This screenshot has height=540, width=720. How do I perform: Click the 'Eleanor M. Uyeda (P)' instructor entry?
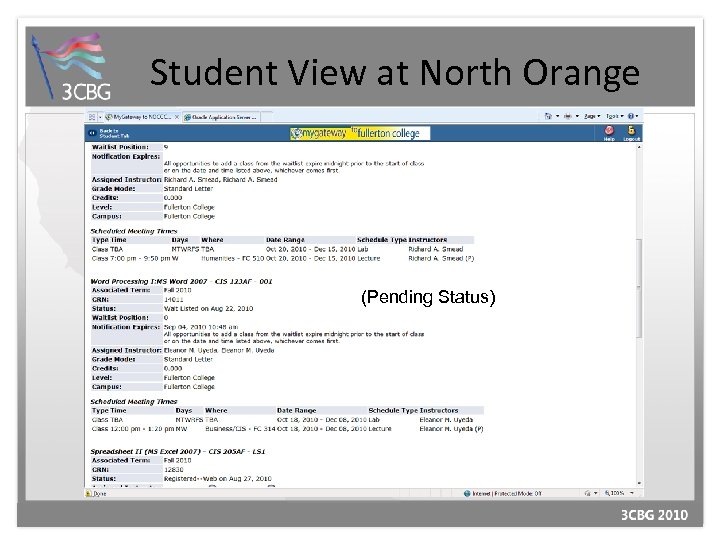tap(451, 429)
